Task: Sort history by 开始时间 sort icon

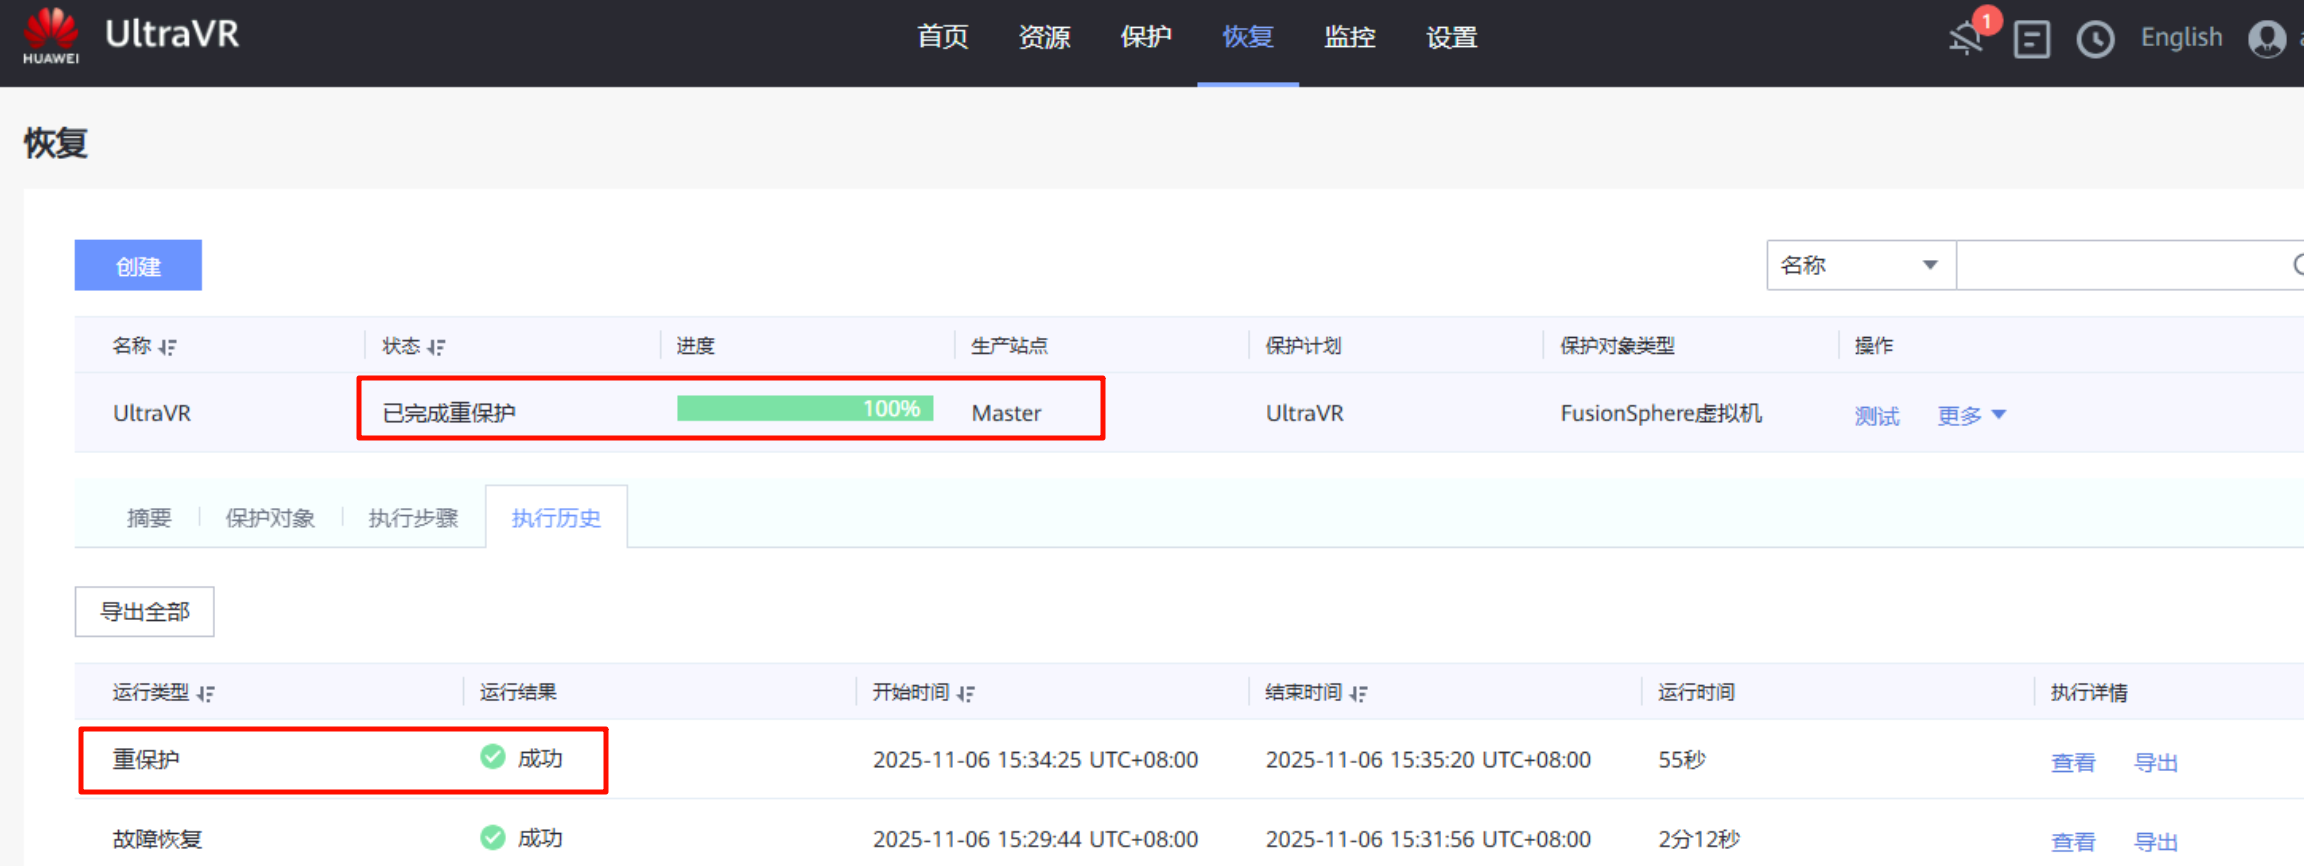Action: 966,693
